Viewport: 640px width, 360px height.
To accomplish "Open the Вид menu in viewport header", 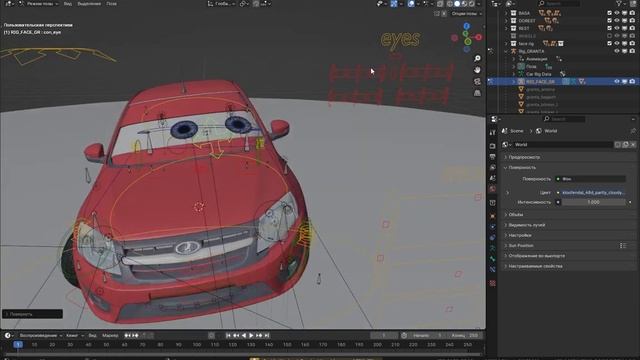I will (68, 4).
